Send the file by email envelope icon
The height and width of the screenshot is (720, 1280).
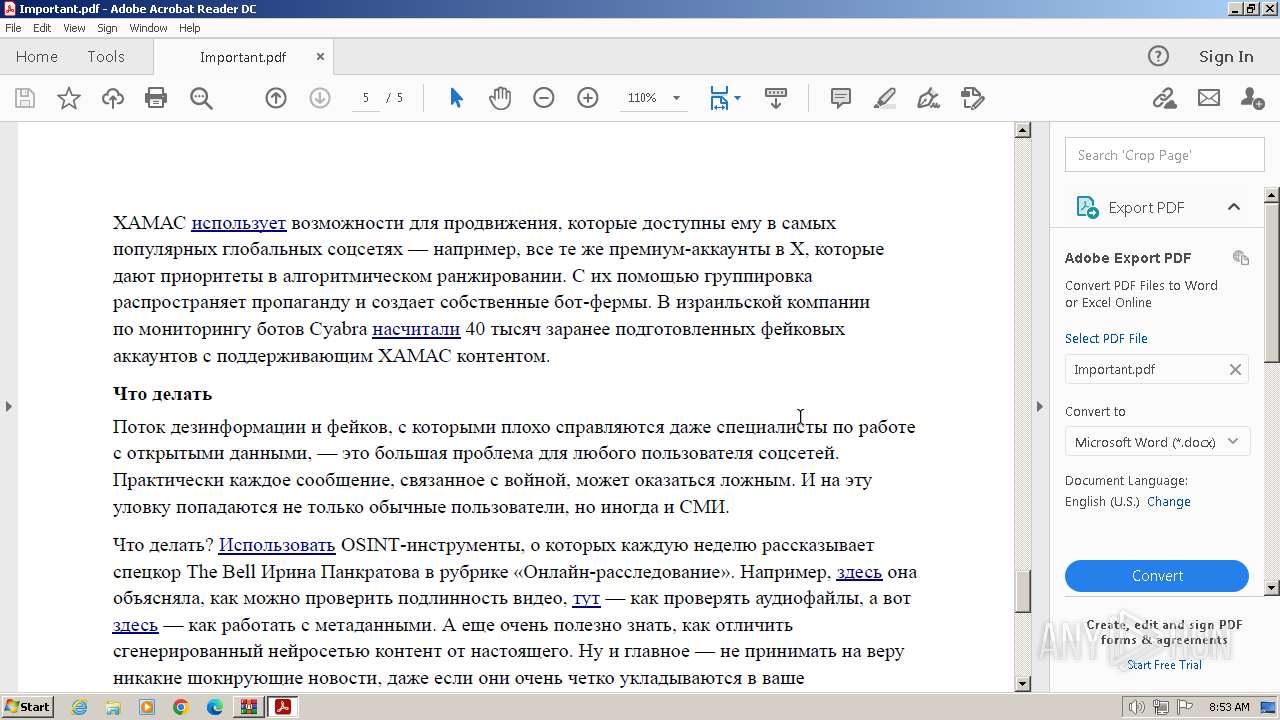[x=1209, y=98]
